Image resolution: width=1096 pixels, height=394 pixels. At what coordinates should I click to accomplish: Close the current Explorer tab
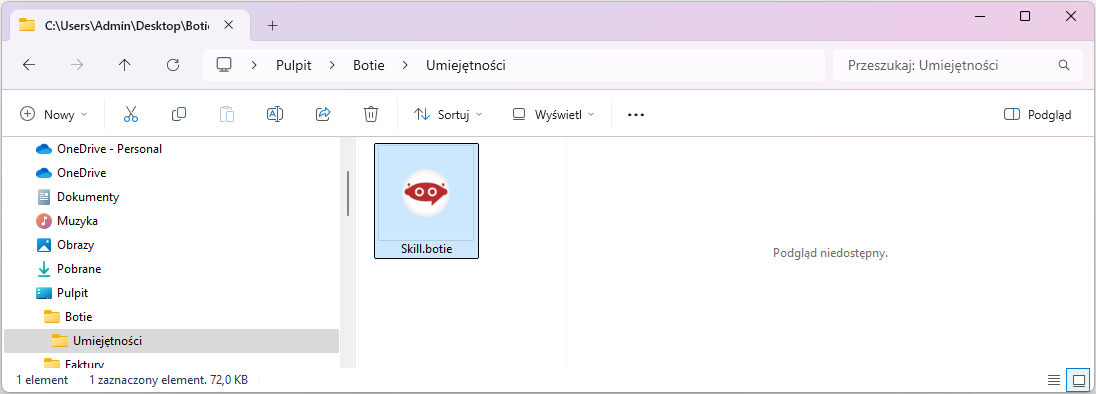pos(229,26)
